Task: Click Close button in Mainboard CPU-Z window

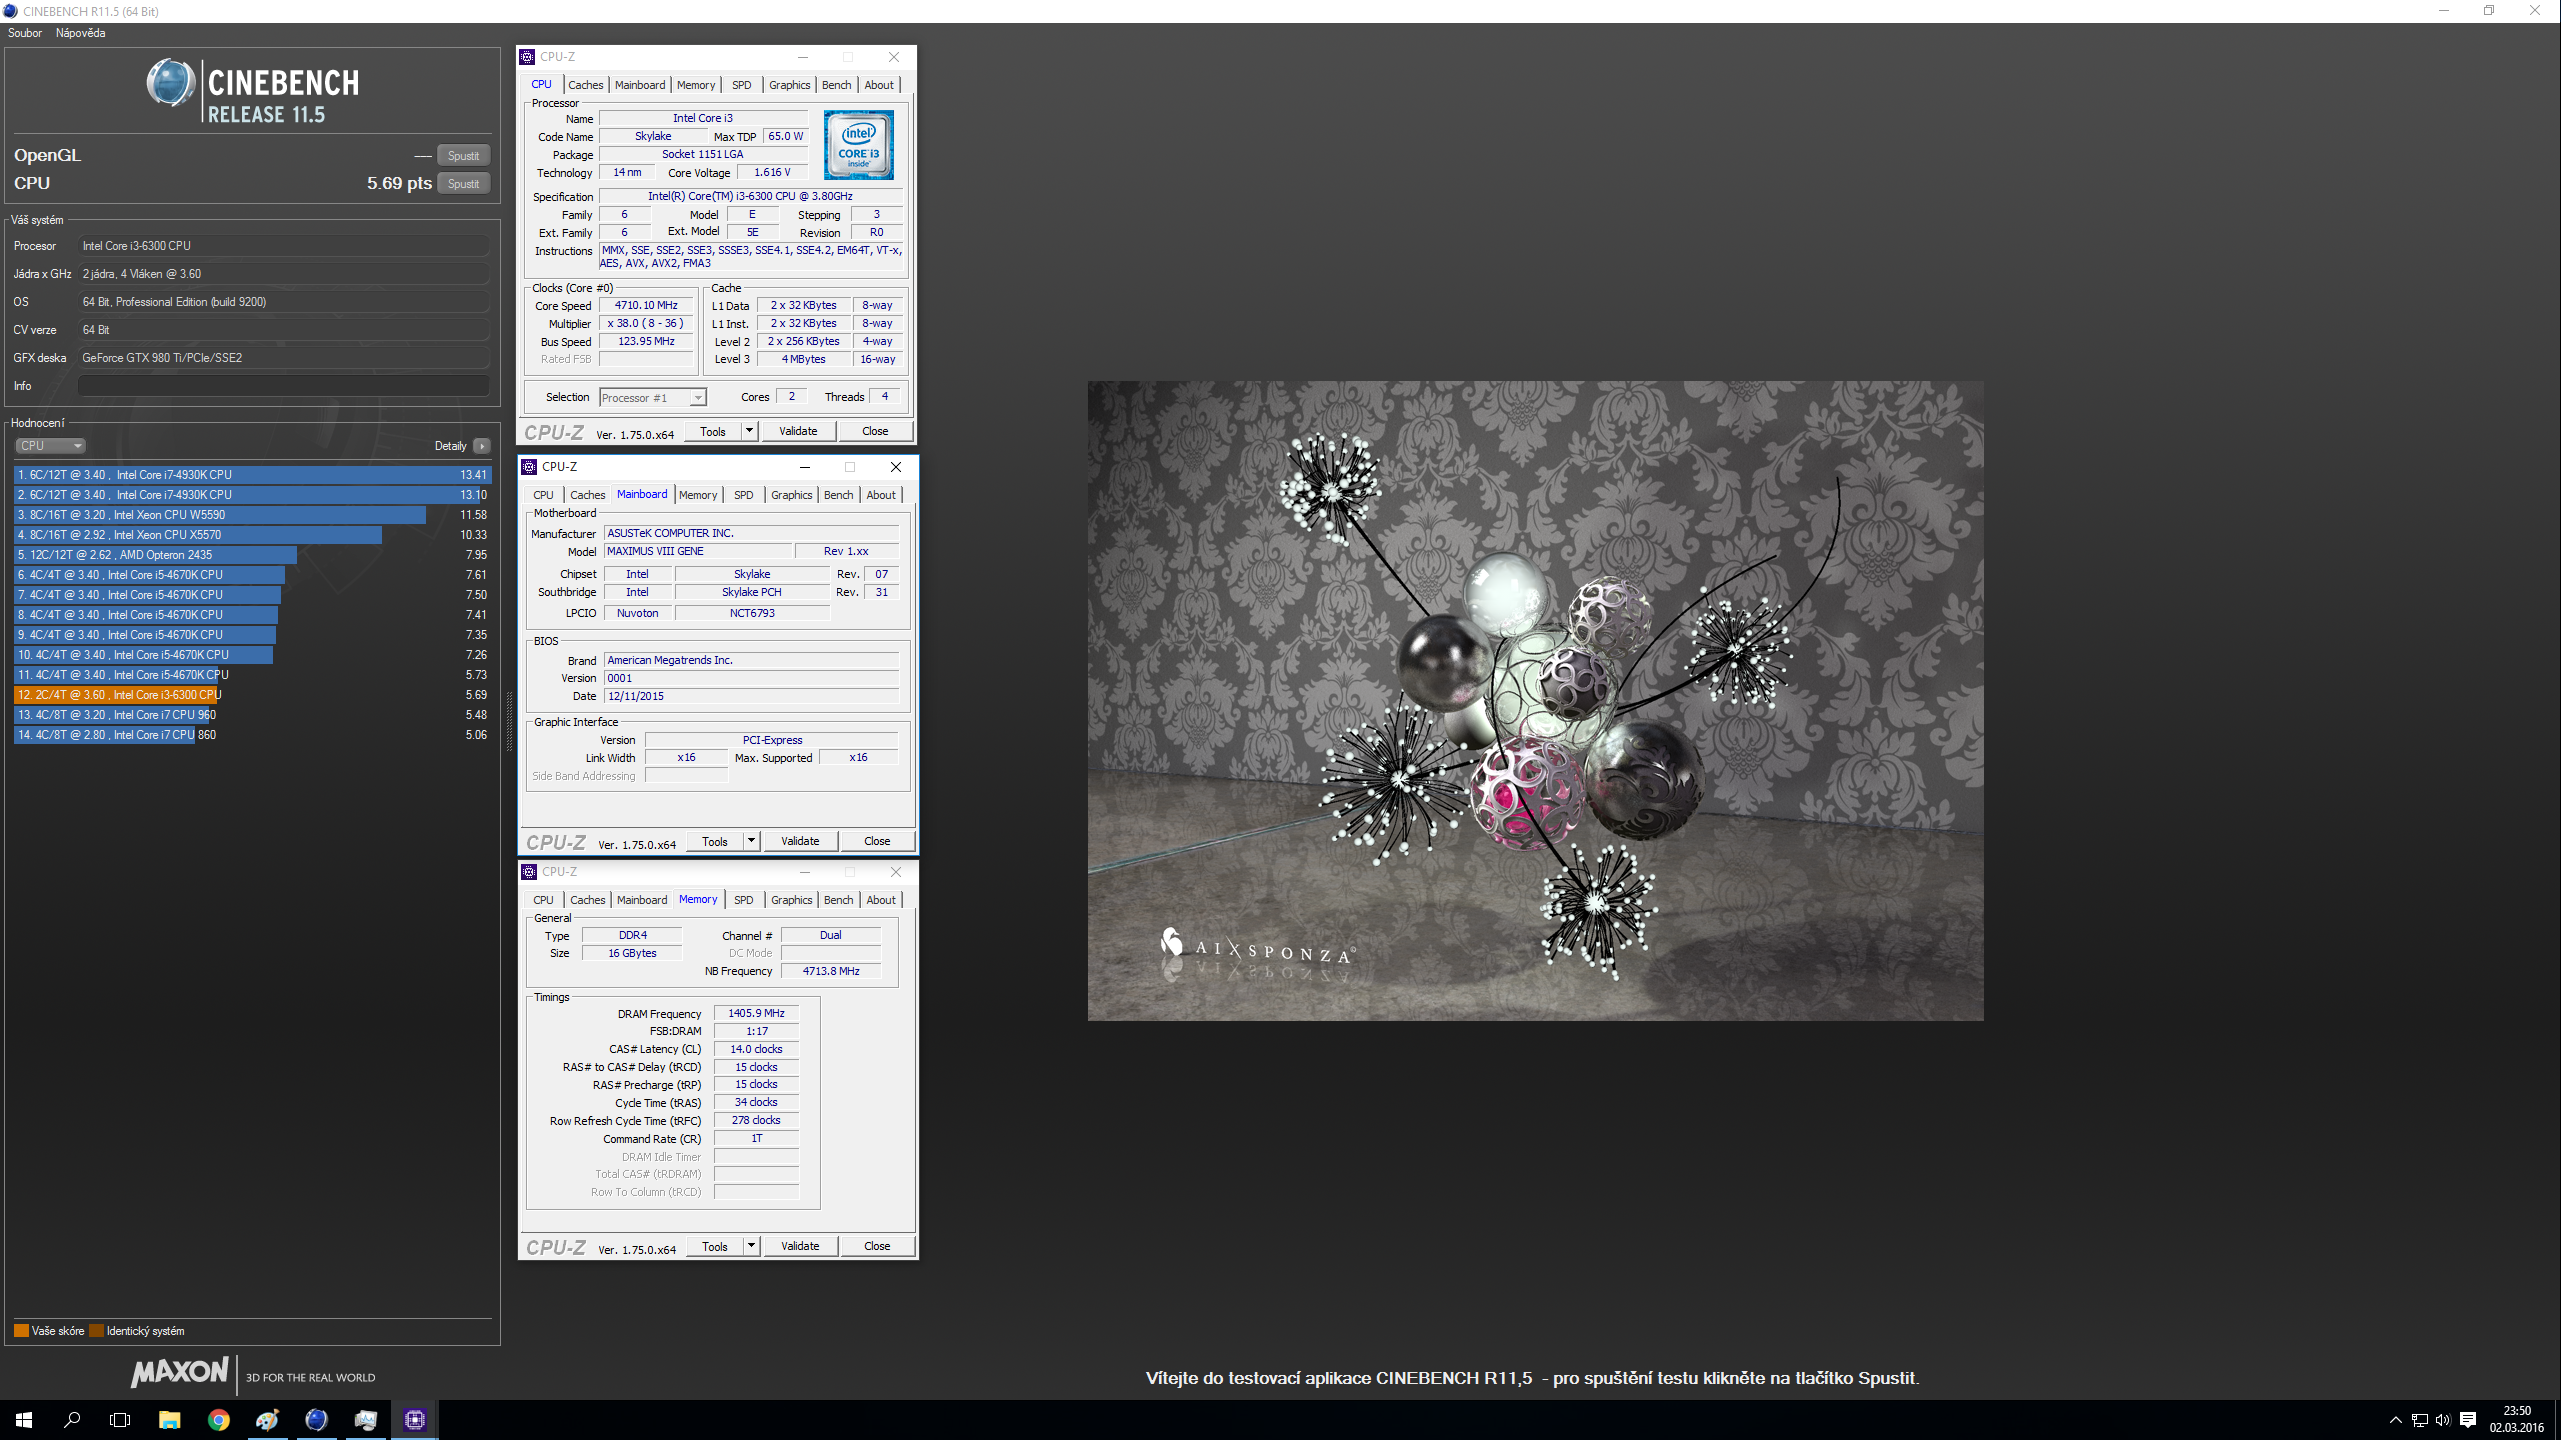Action: [877, 841]
